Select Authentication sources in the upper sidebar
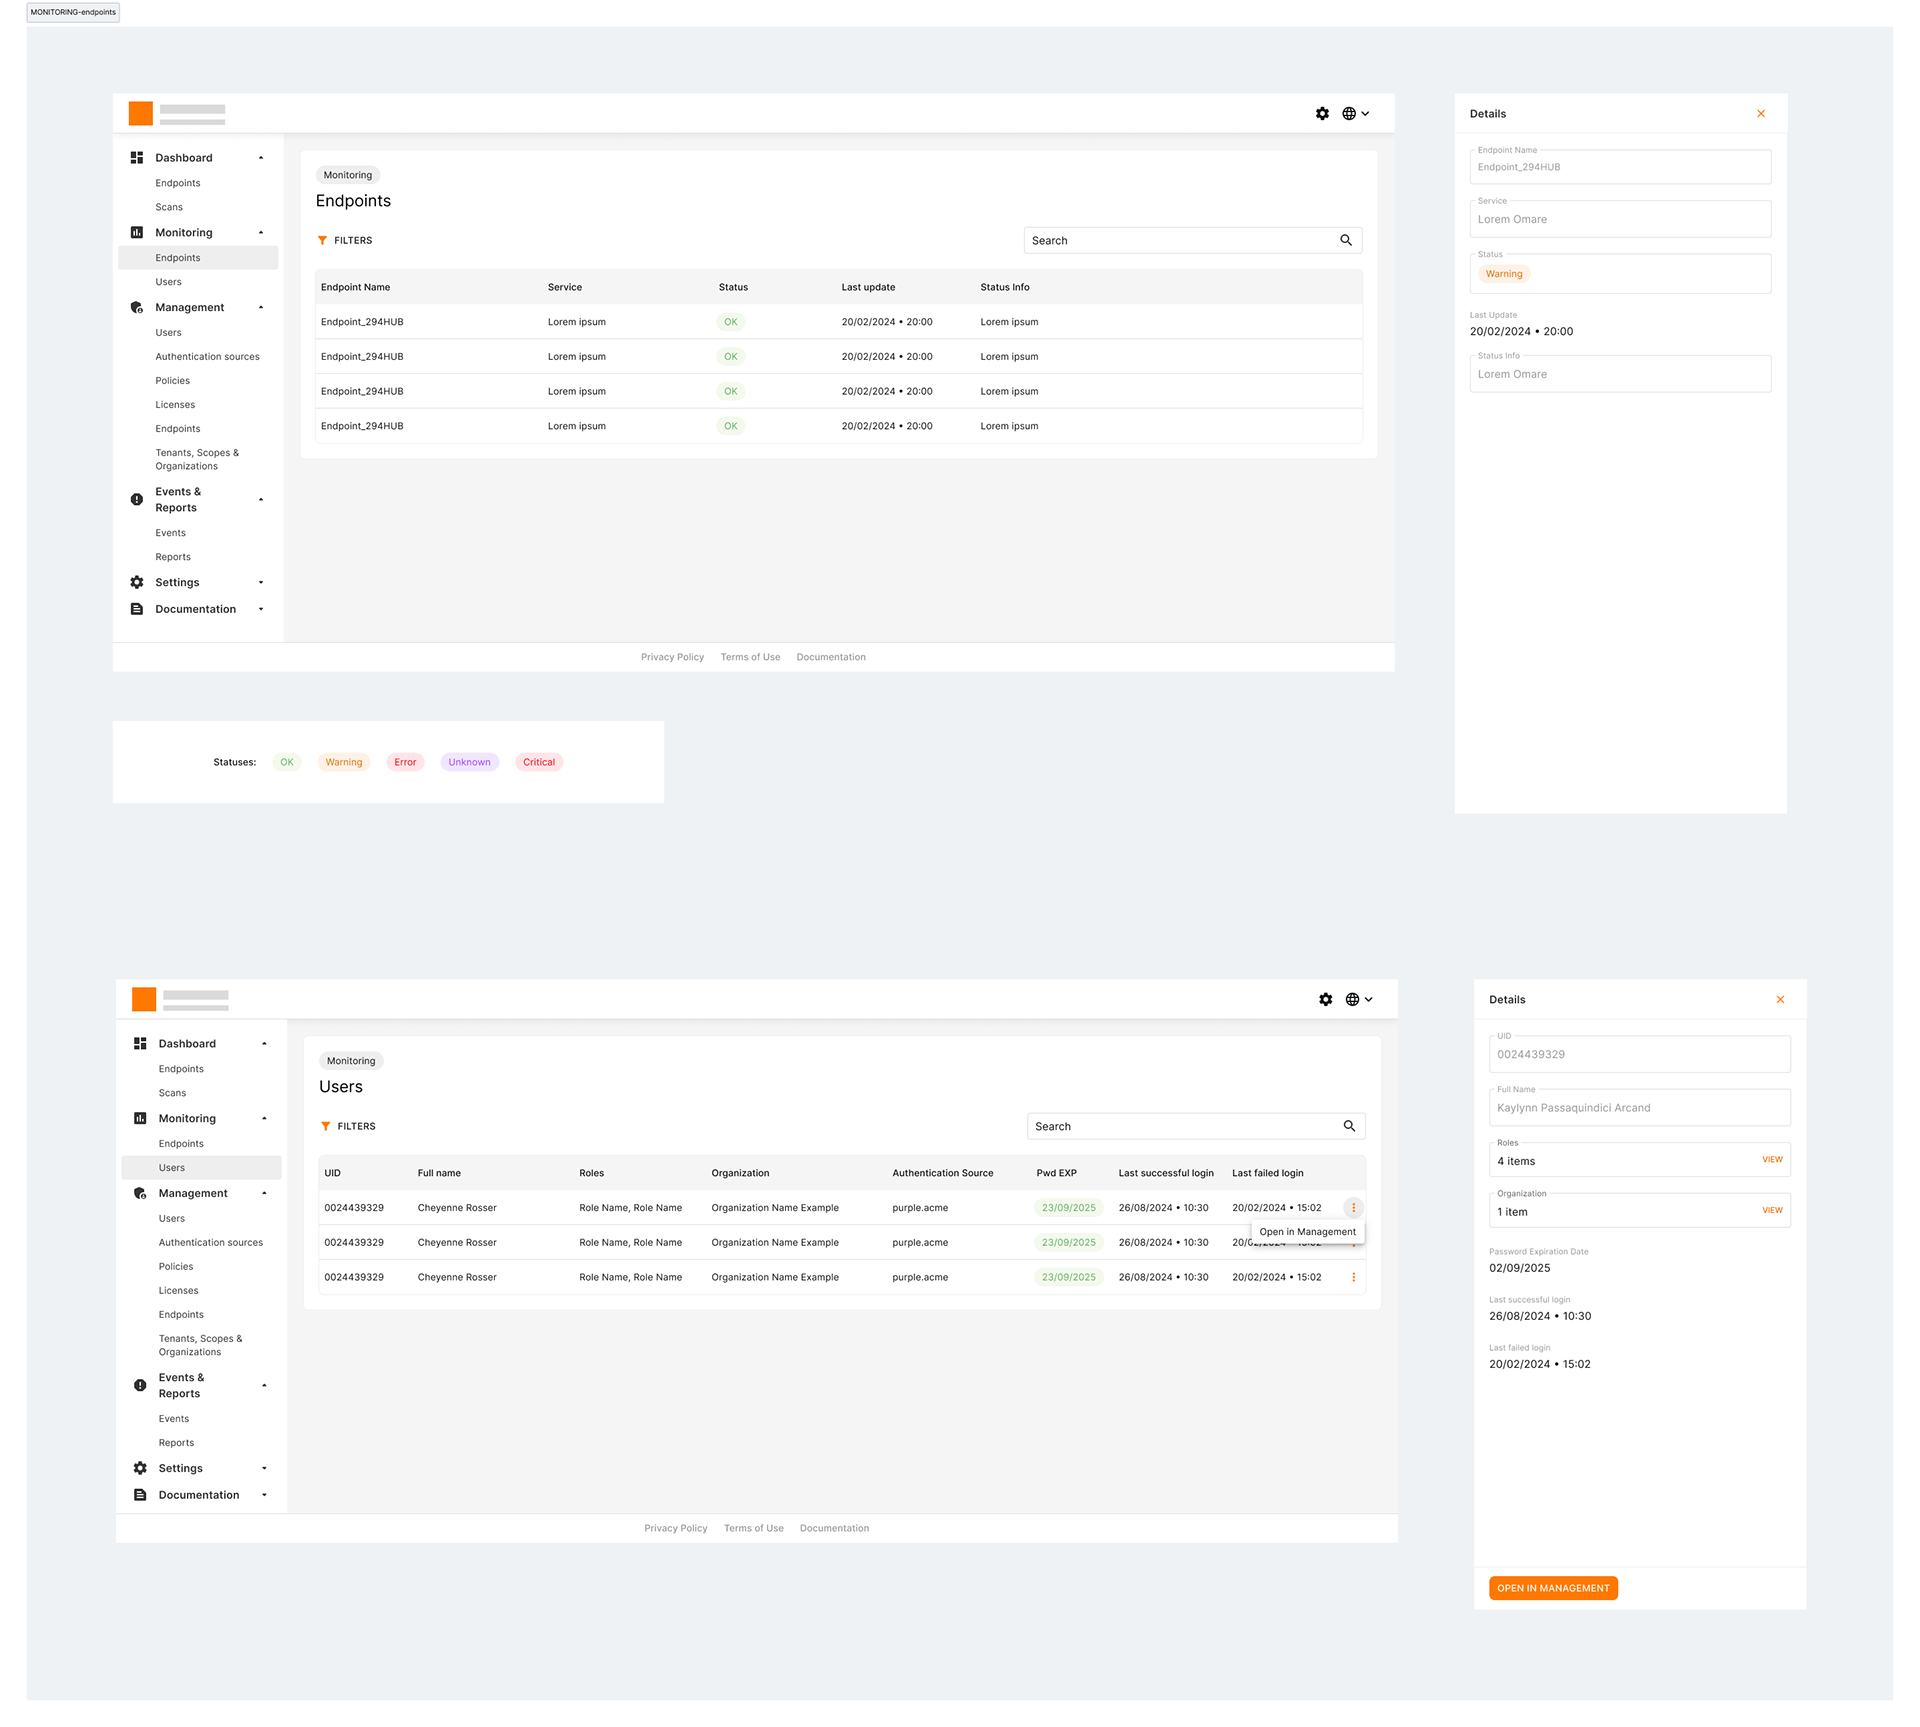Image resolution: width=1920 pixels, height=1727 pixels. (207, 357)
